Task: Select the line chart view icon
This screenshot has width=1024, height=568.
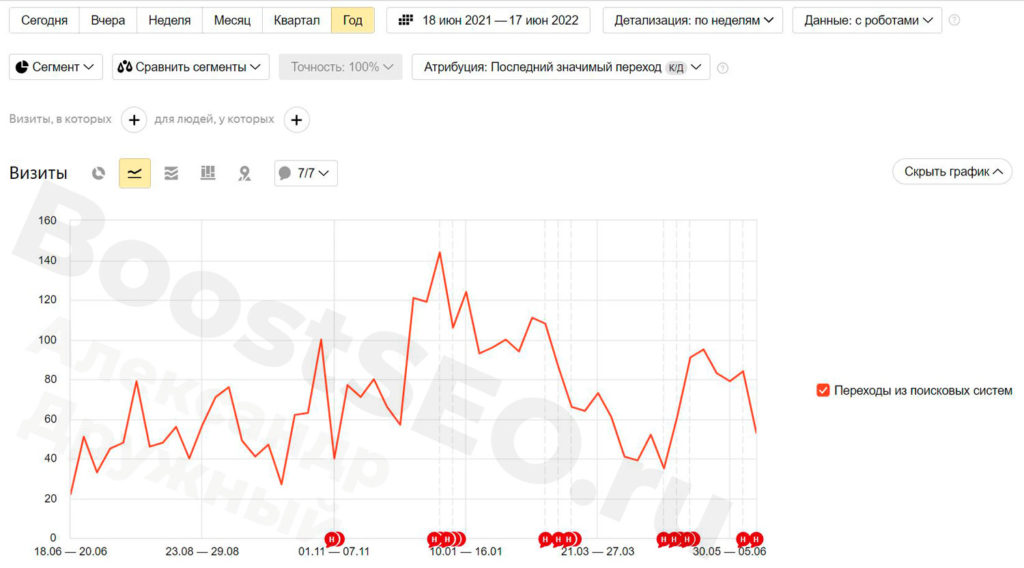Action: [135, 173]
